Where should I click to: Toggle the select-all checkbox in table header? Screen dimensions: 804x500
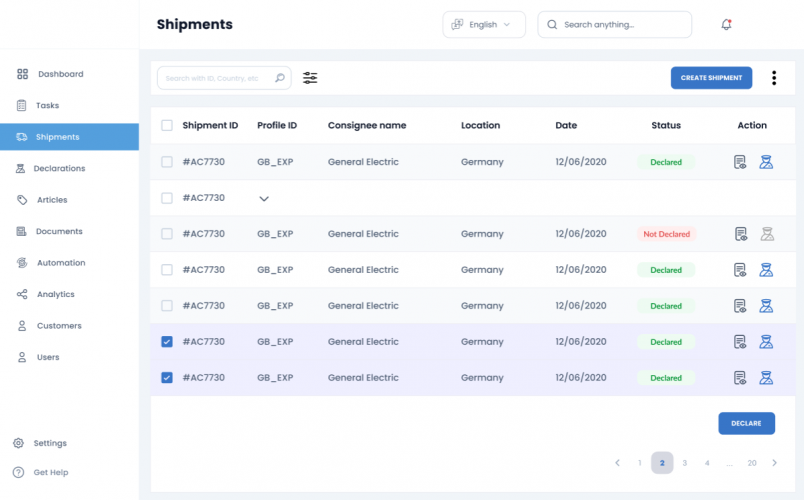pyautogui.click(x=167, y=126)
